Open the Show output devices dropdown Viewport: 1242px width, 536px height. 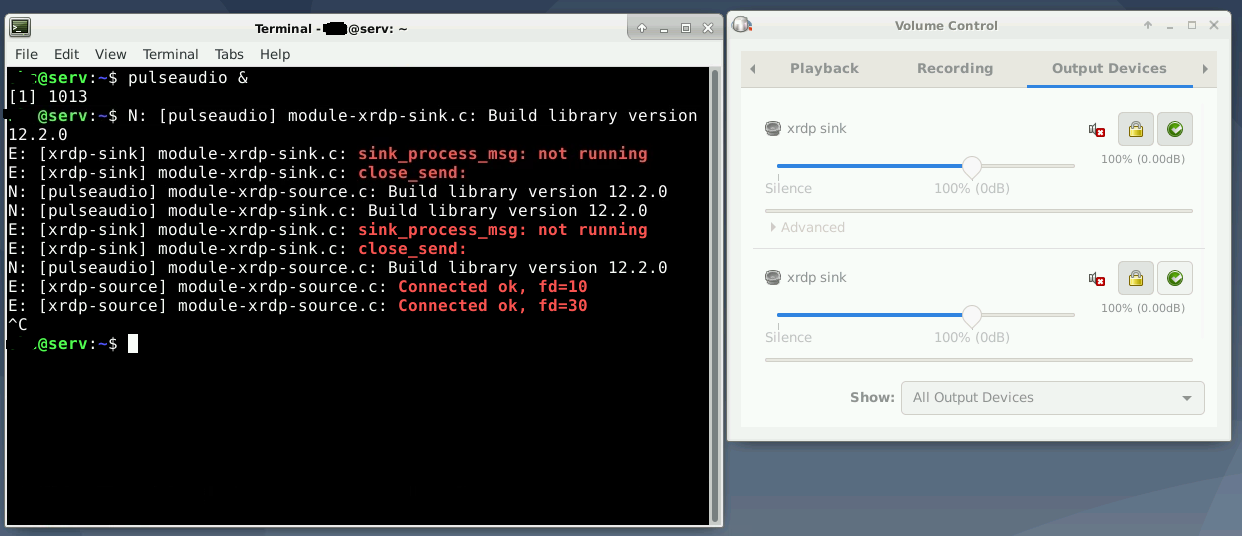[x=1052, y=397]
